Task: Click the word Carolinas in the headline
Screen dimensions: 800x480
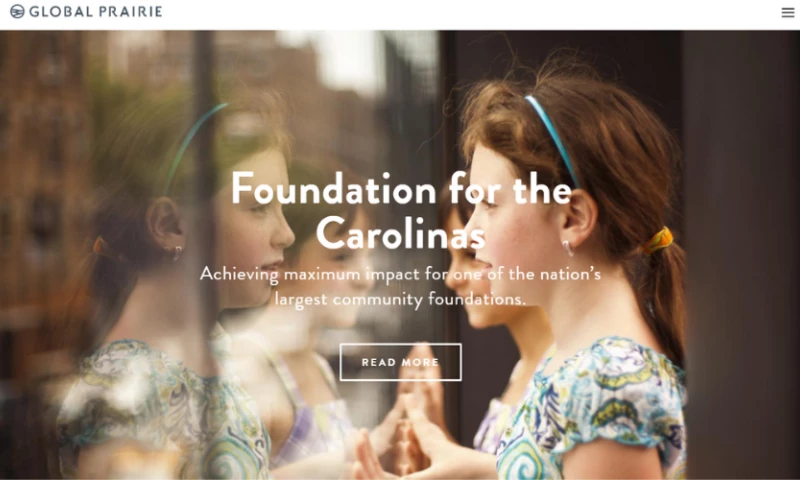Action: point(401,234)
